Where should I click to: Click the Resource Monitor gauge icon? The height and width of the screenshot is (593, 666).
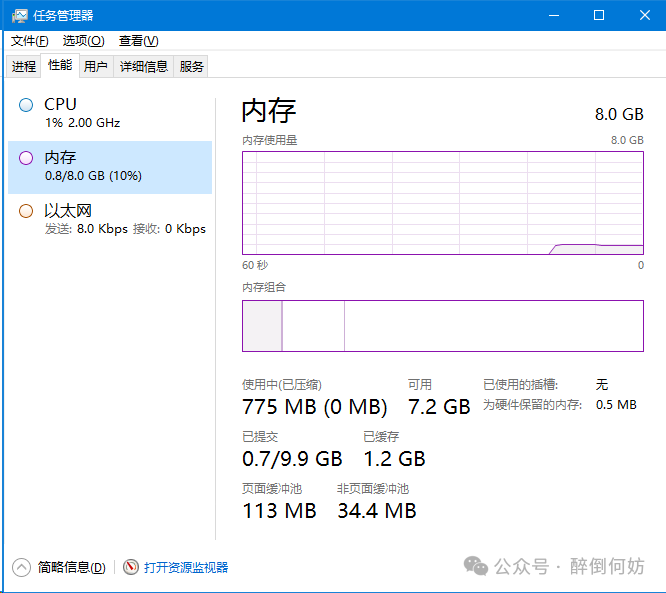[131, 567]
